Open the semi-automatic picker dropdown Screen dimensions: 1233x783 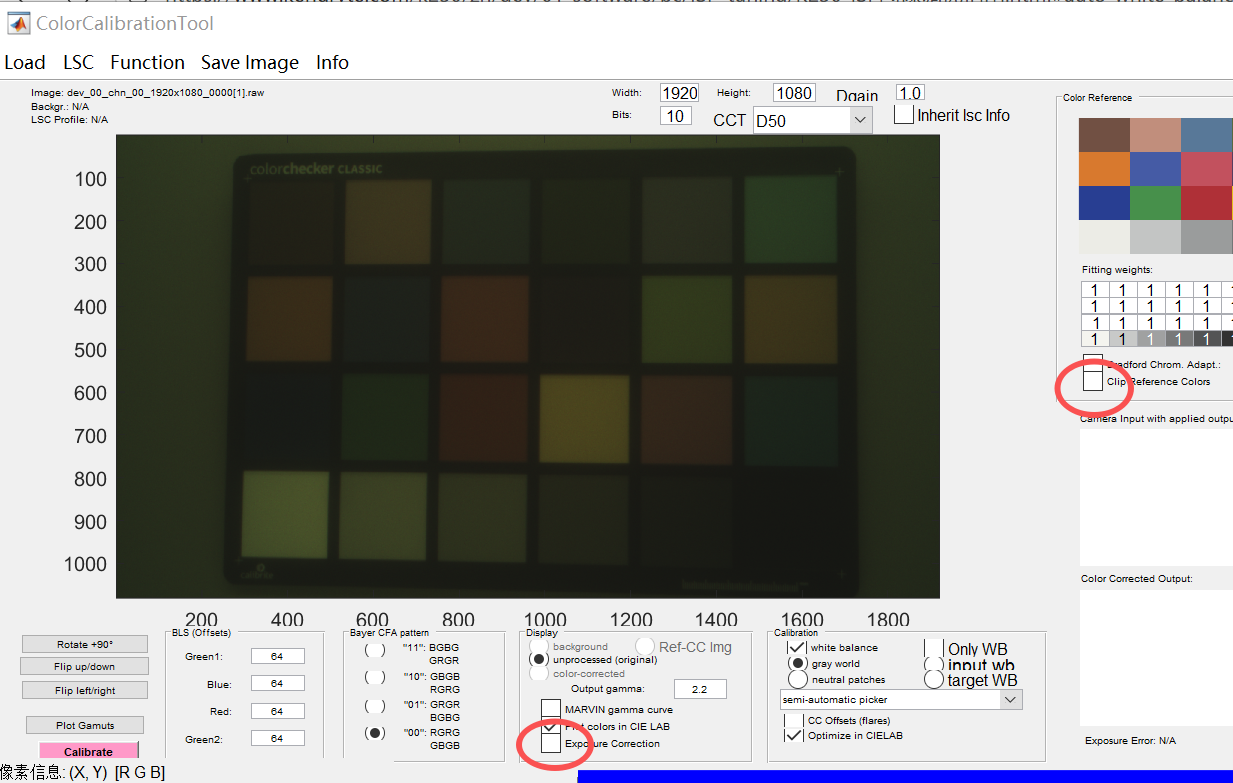pos(1010,700)
